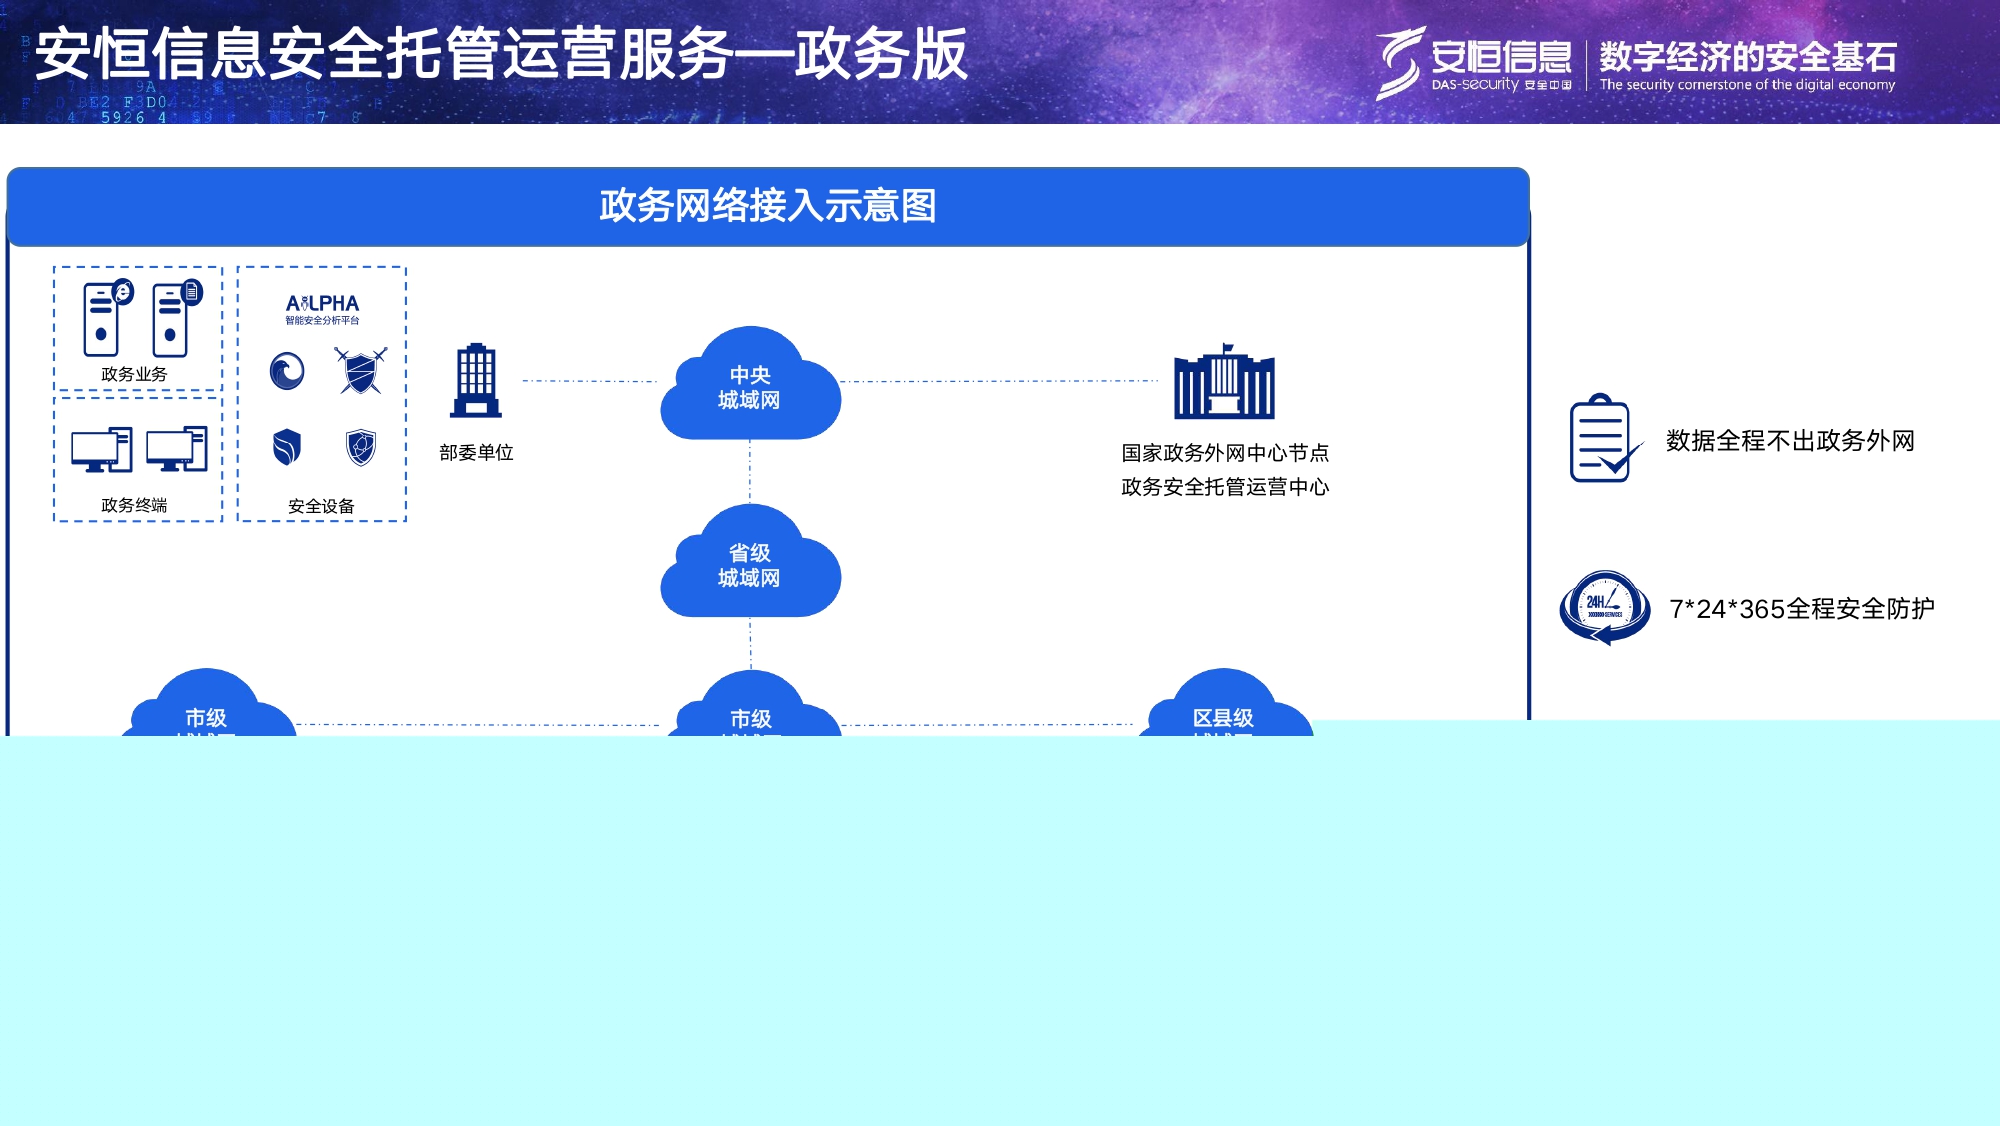Click the 政务网络接入示意图 header bar
2000x1126 pixels.
point(768,206)
